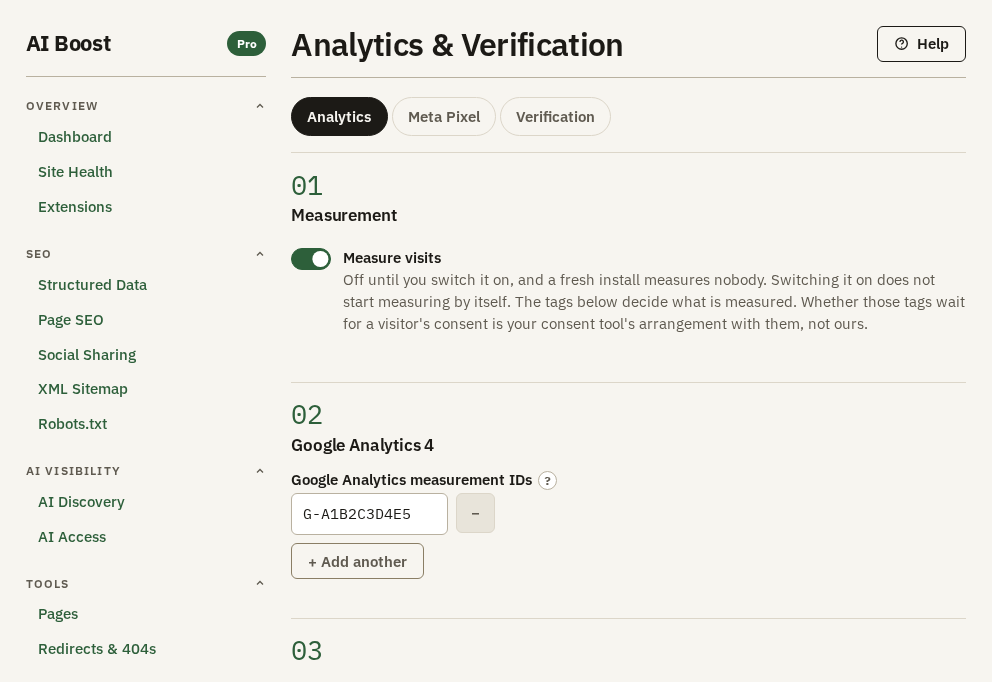Click the Pro badge
Image resolution: width=992 pixels, height=682 pixels.
point(247,44)
